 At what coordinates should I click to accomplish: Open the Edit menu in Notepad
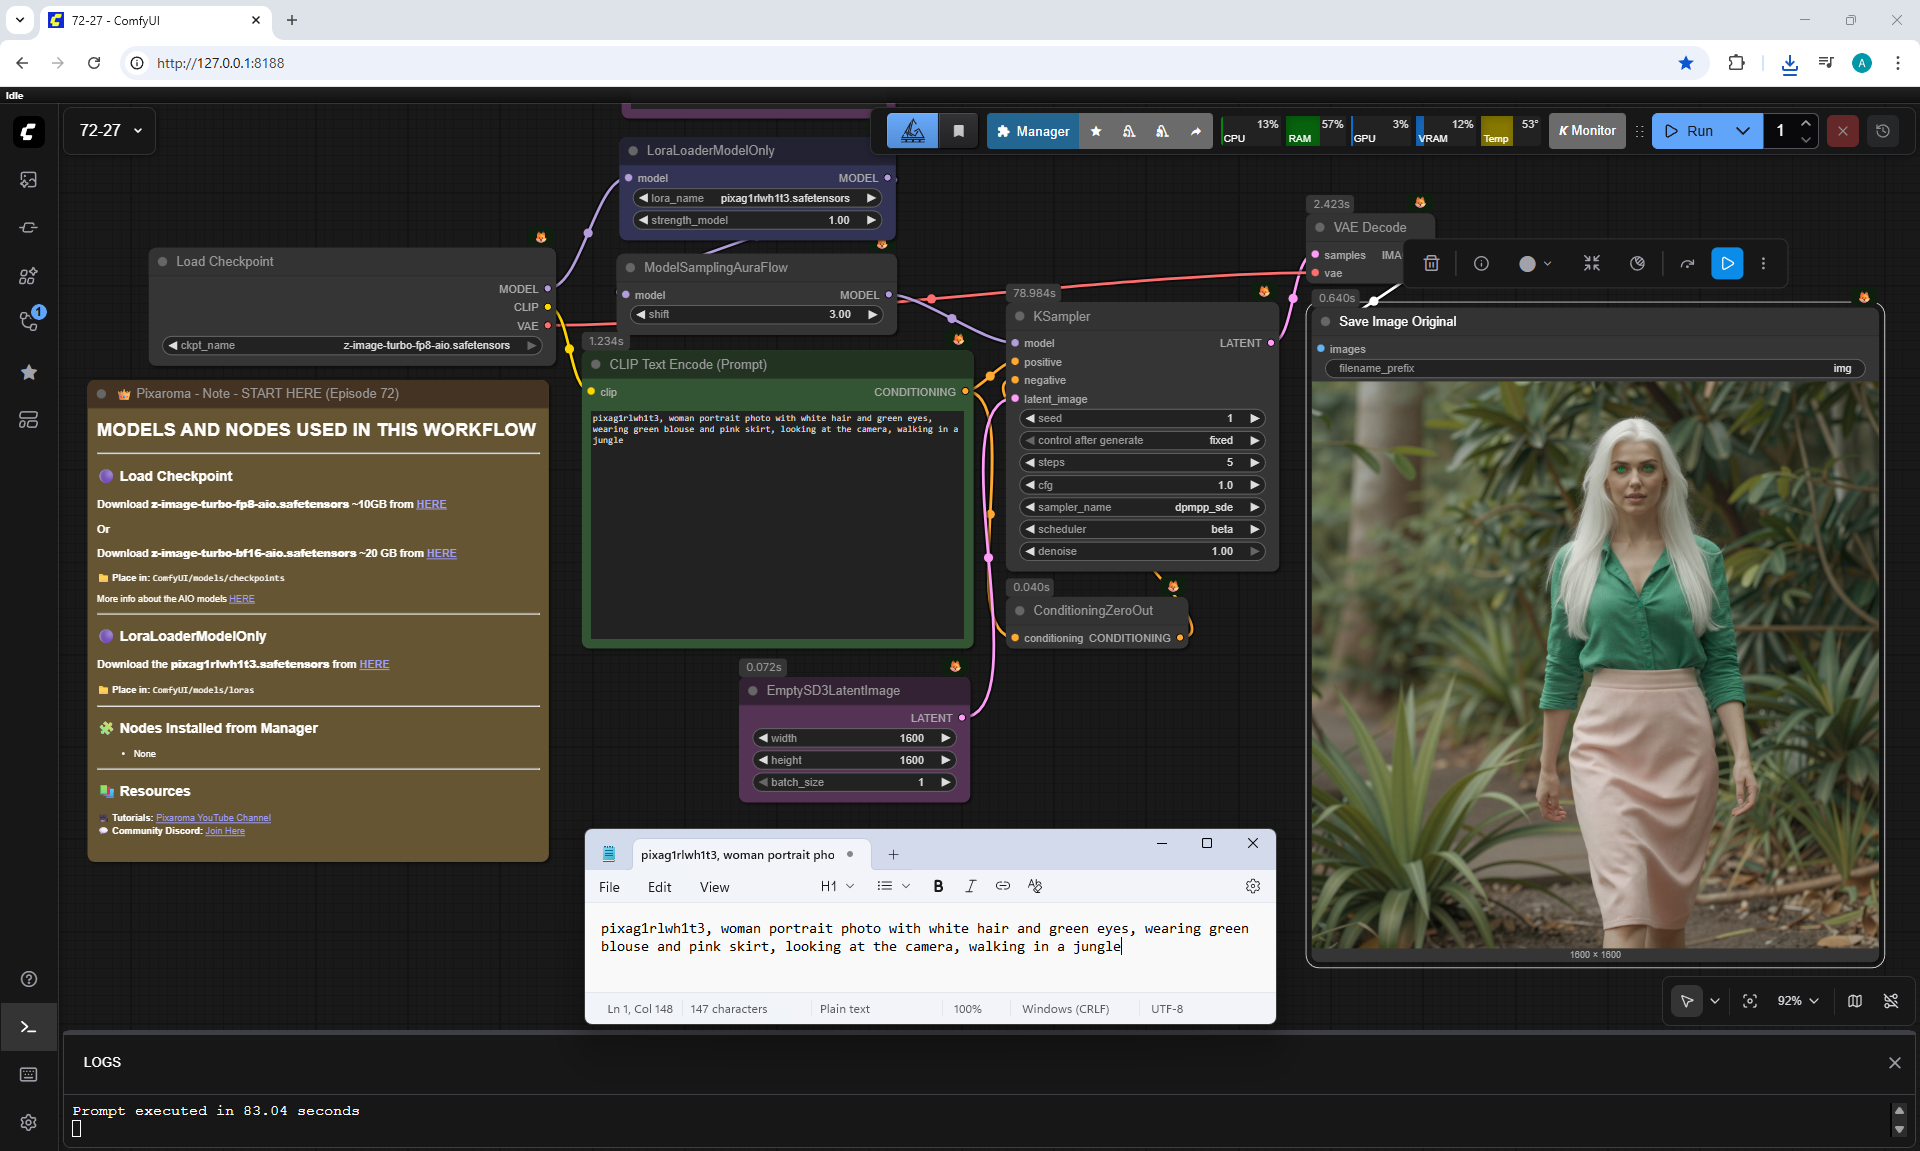(x=659, y=887)
